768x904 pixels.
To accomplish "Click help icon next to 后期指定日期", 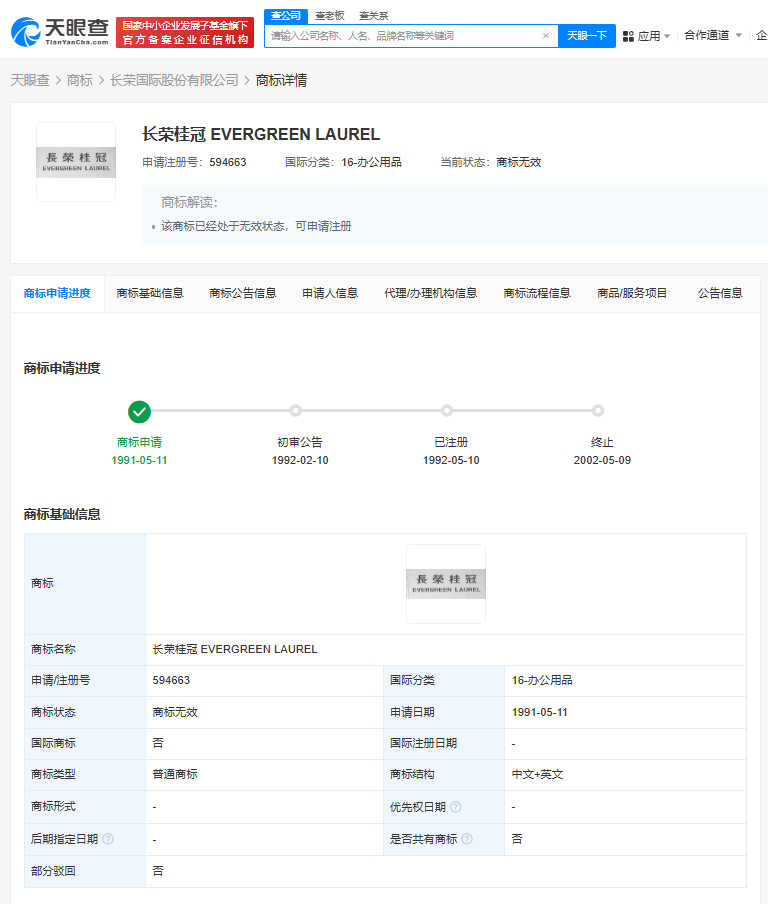I will tap(108, 839).
